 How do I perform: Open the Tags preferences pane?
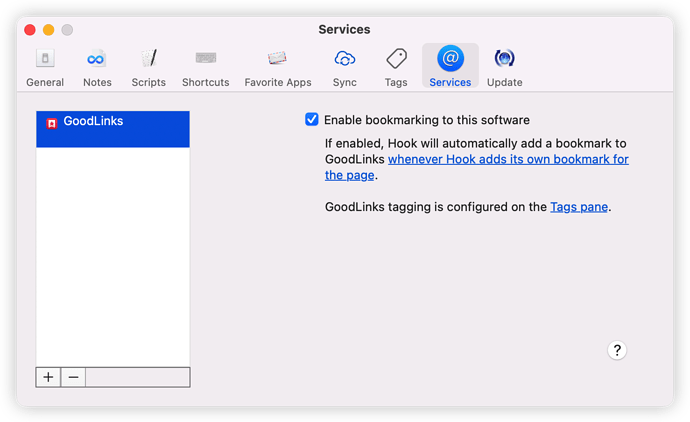click(x=396, y=67)
